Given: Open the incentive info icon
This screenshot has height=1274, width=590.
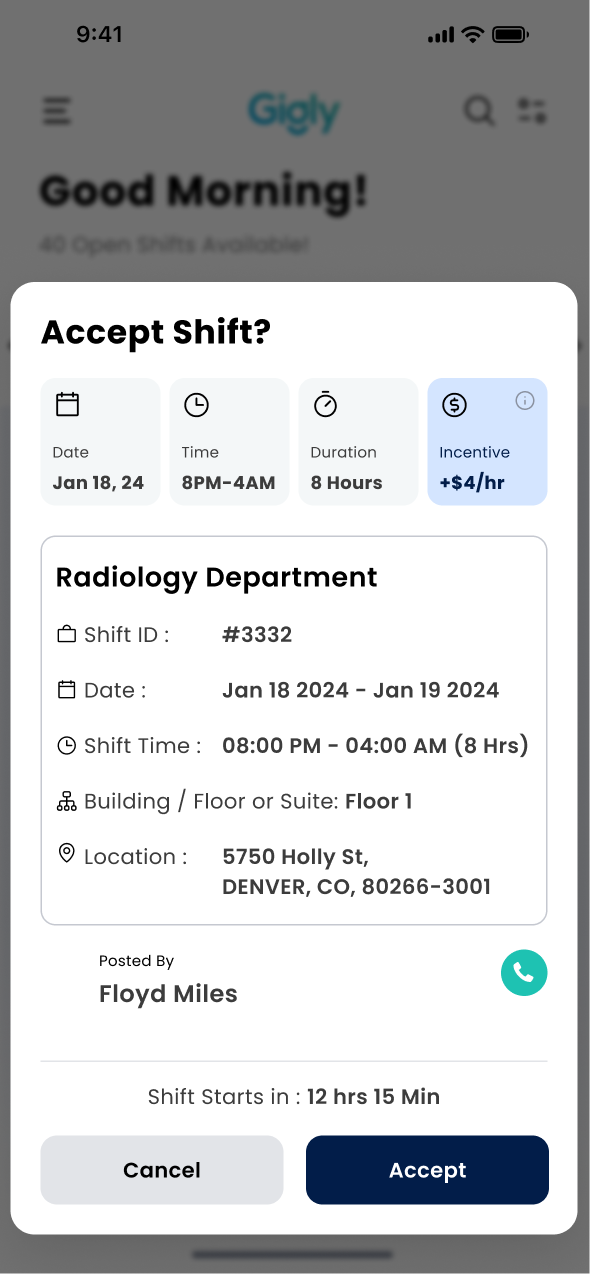Looking at the screenshot, I should pos(525,401).
